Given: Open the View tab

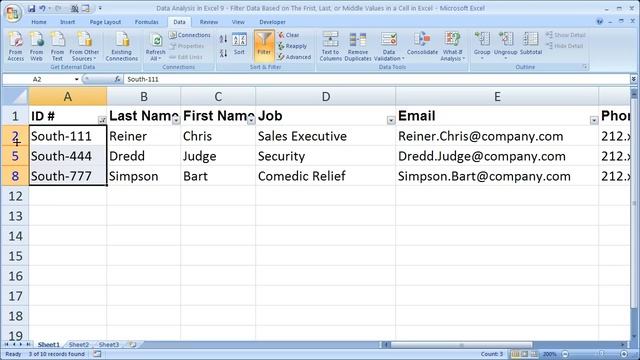Looking at the screenshot, I should pyautogui.click(x=238, y=22).
